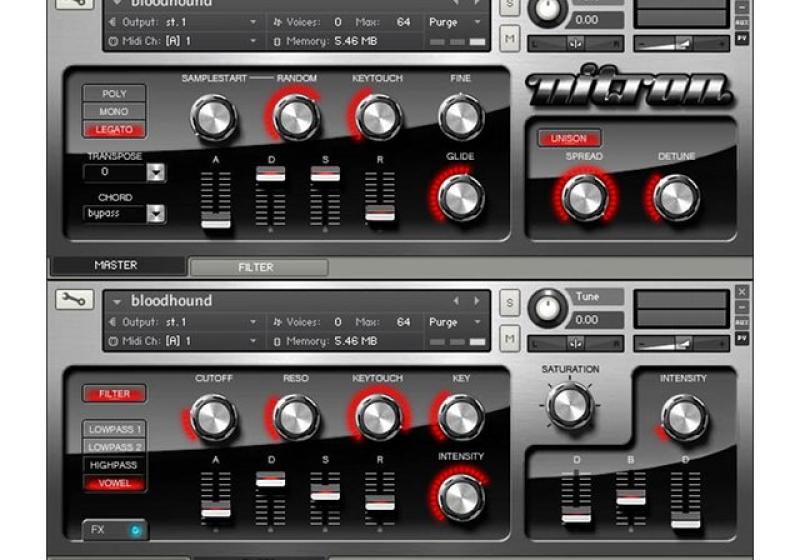Click the KEYTOUCH knob in master panel
Image resolution: width=800 pixels, height=560 pixels.
[x=379, y=118]
